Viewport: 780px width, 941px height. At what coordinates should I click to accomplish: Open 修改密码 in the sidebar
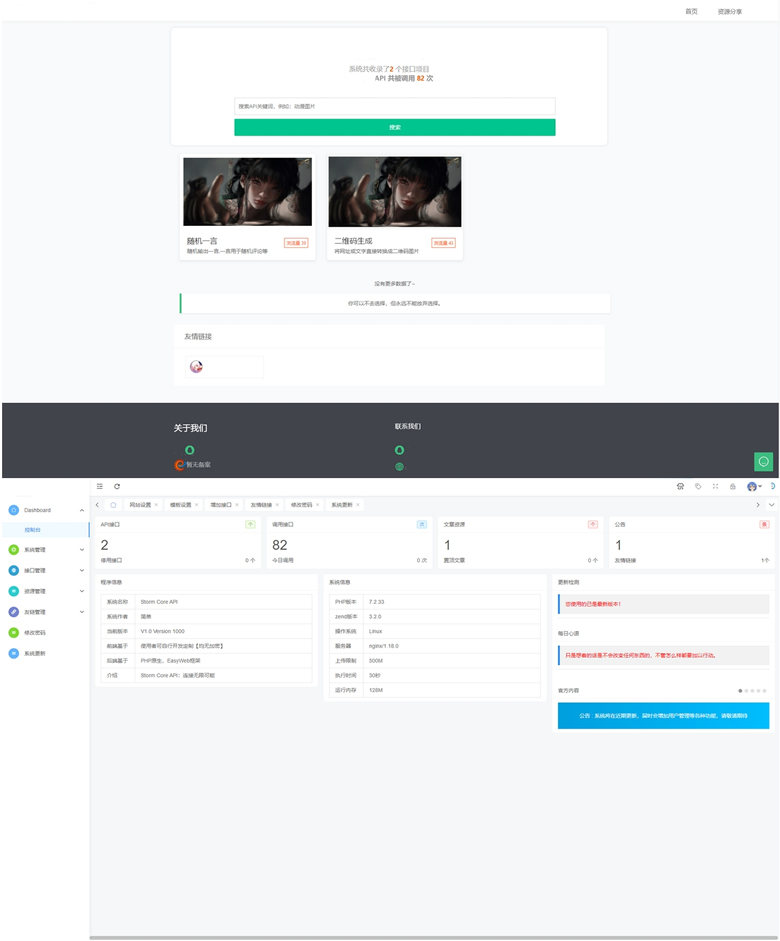point(35,632)
